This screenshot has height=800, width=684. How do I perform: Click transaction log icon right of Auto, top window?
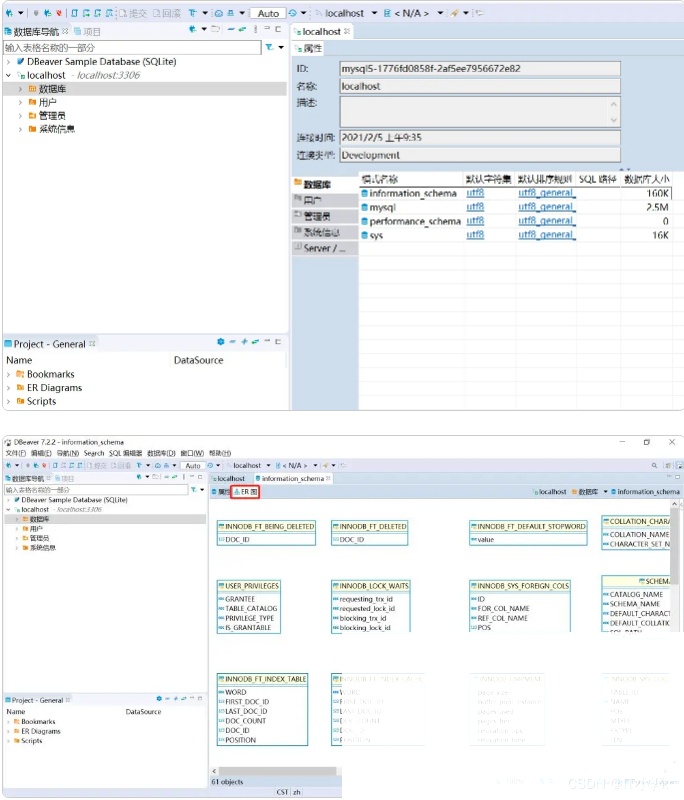293,13
